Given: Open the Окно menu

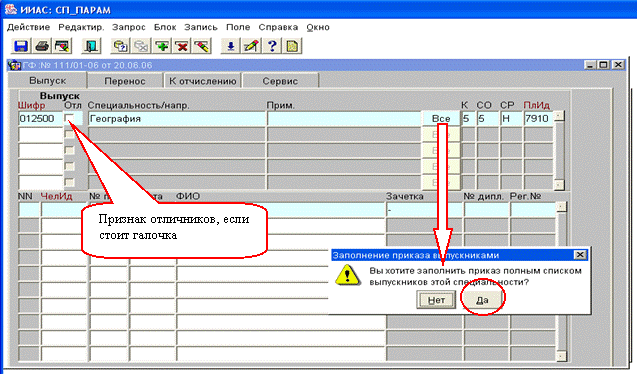Looking at the screenshot, I should pyautogui.click(x=318, y=27).
